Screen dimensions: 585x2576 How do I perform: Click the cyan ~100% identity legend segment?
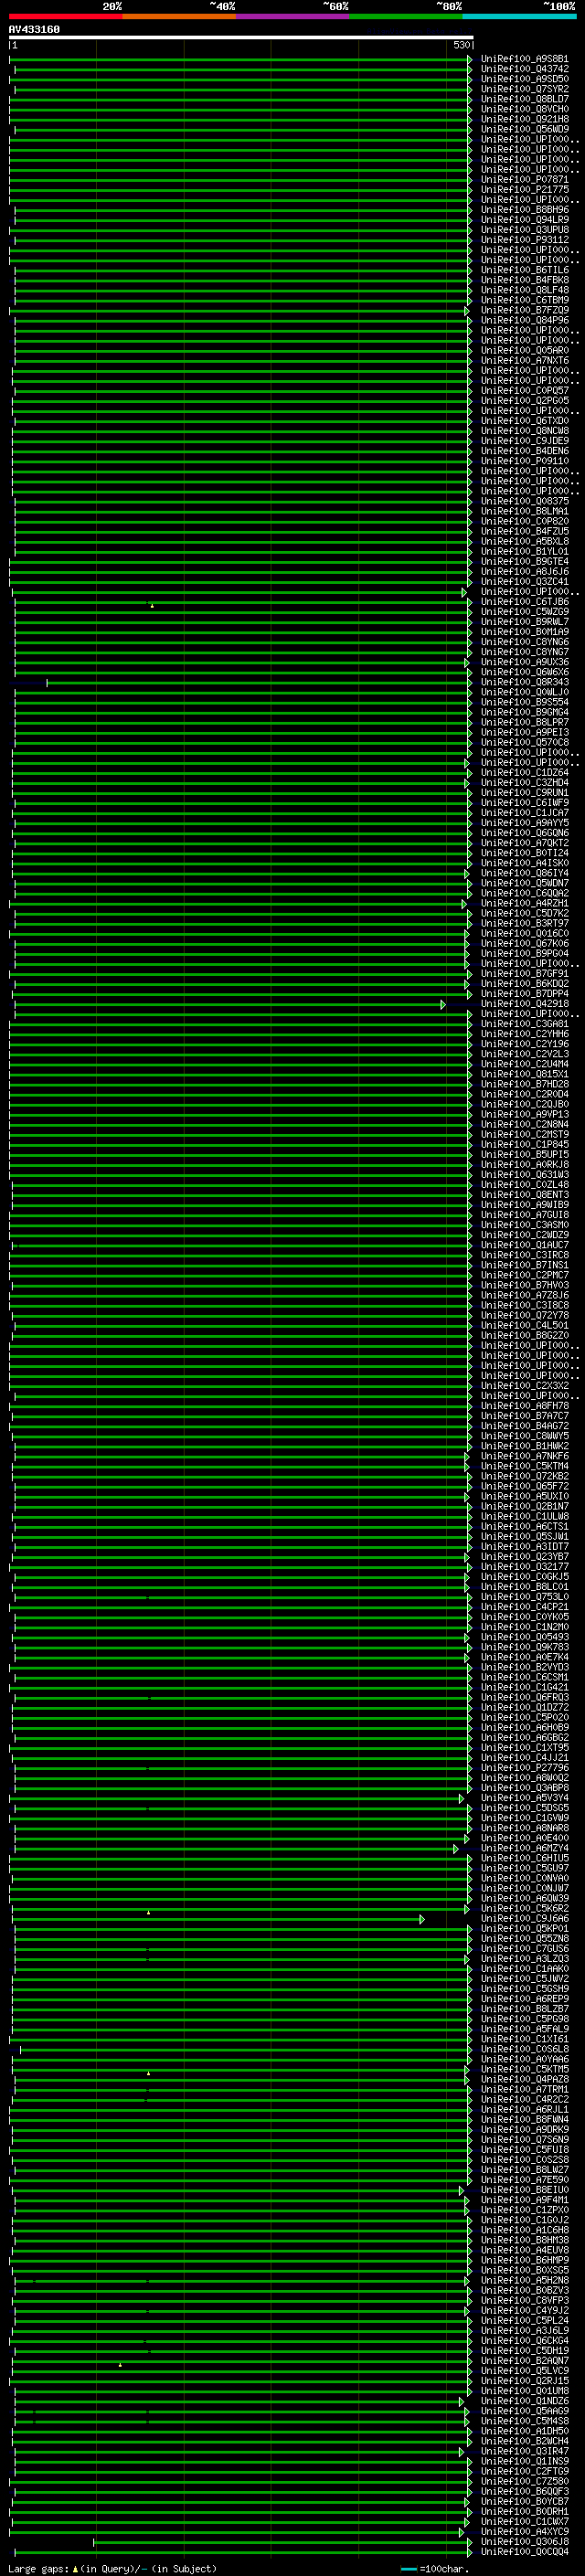click(x=519, y=16)
